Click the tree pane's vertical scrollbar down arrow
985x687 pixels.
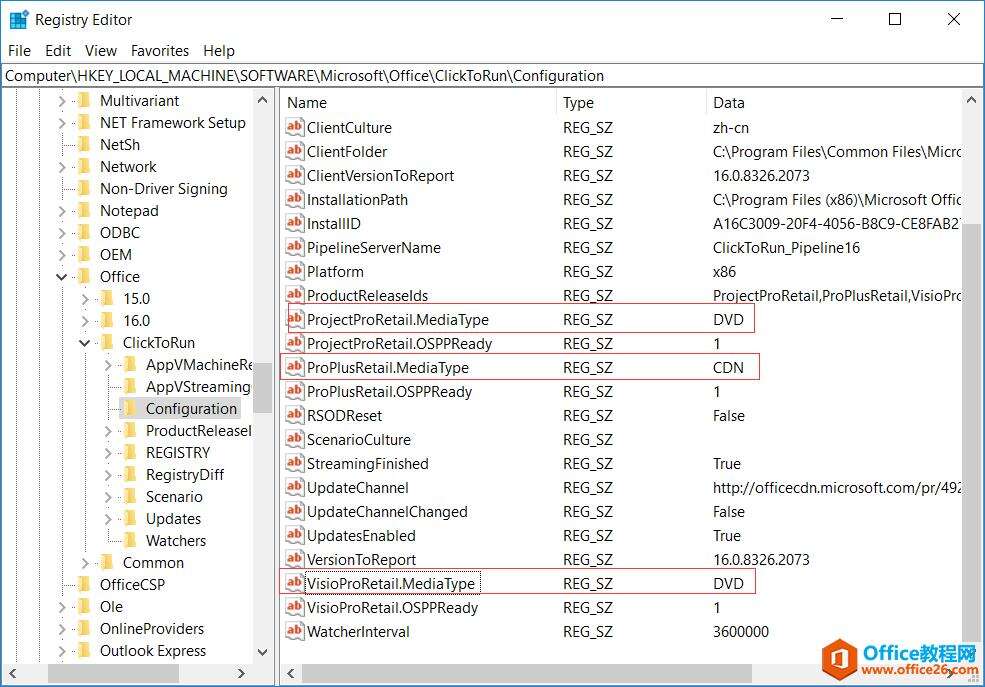coord(263,651)
